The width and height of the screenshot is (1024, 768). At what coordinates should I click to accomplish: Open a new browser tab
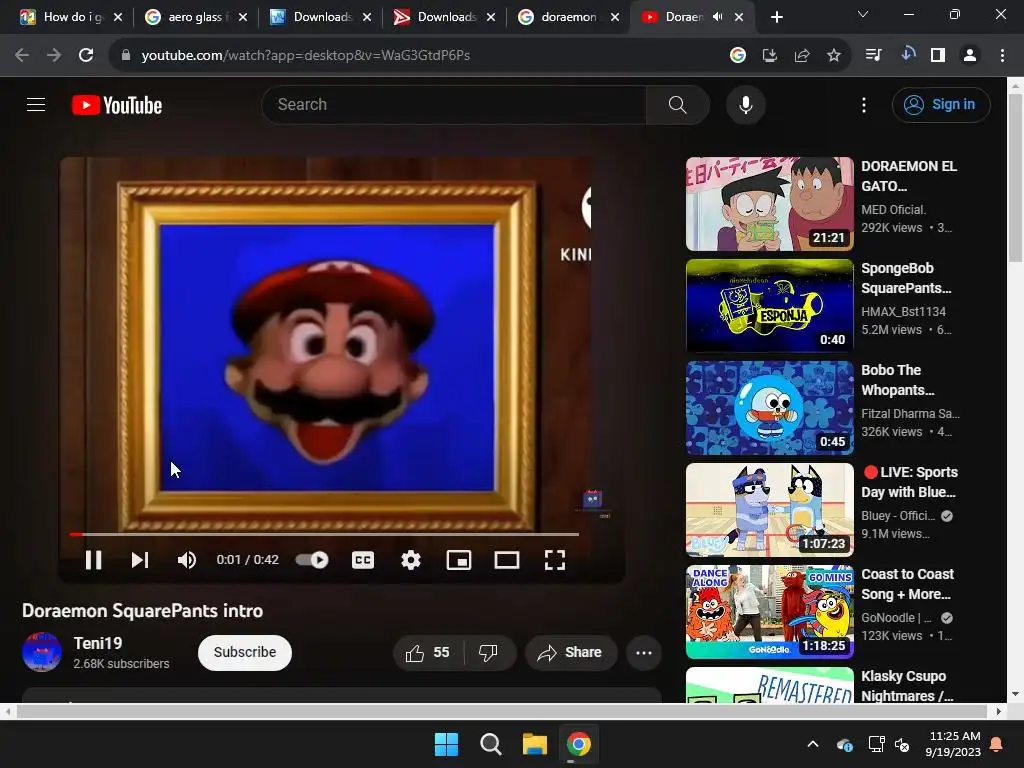point(776,17)
